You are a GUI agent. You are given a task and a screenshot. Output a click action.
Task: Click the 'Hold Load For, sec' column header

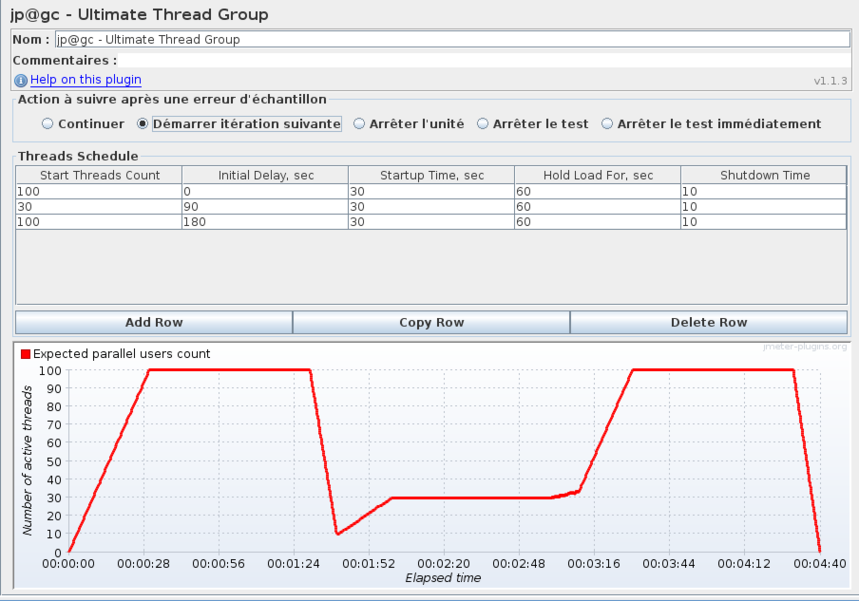click(597, 175)
